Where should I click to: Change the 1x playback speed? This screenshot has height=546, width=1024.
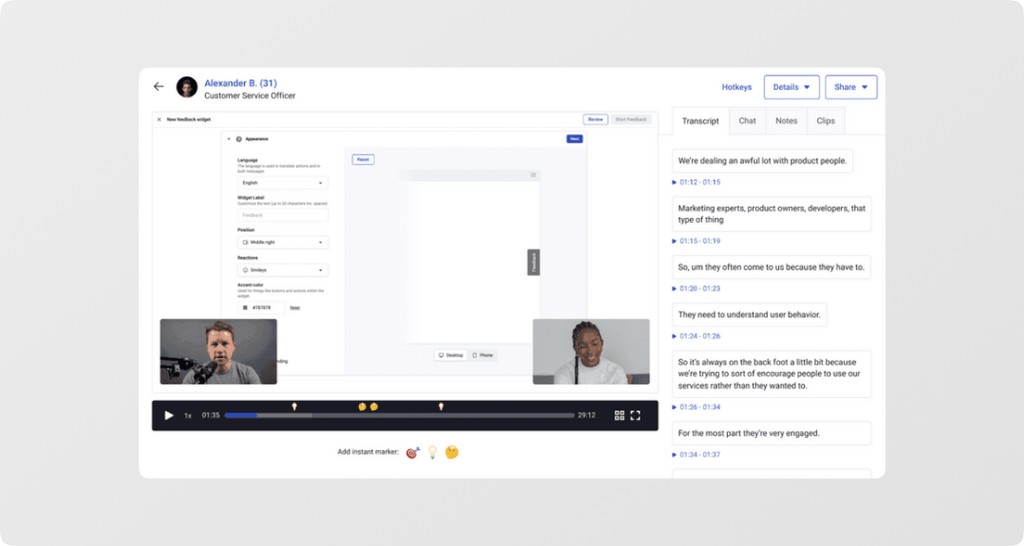pos(188,415)
